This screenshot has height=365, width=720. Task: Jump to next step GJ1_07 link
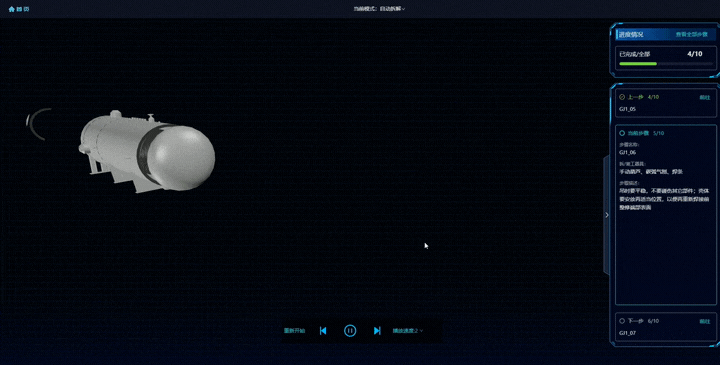coord(704,321)
